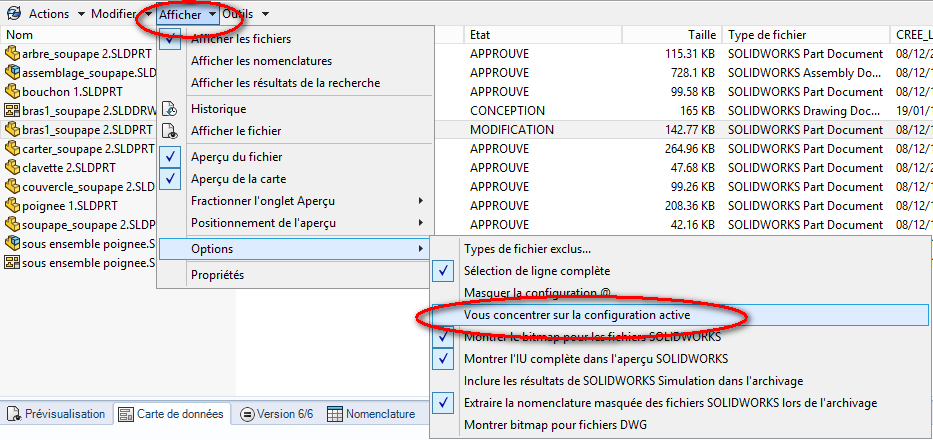Click the assembly icon of assemblage_soupape
The height and width of the screenshot is (440, 933).
click(x=12, y=73)
